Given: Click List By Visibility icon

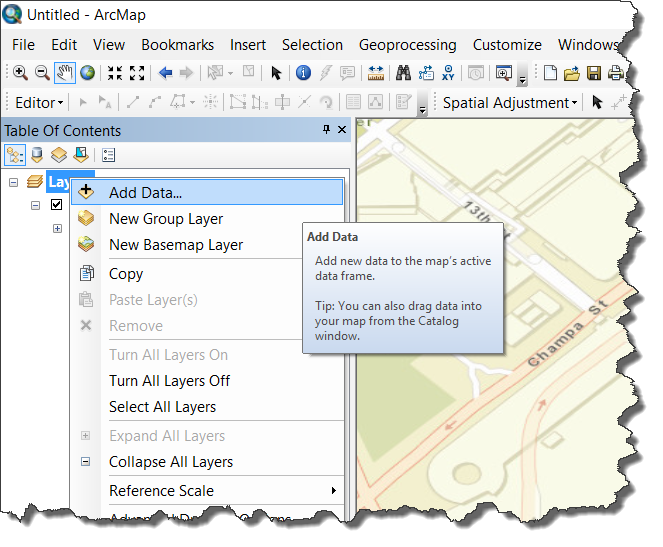Looking at the screenshot, I should click(x=59, y=155).
